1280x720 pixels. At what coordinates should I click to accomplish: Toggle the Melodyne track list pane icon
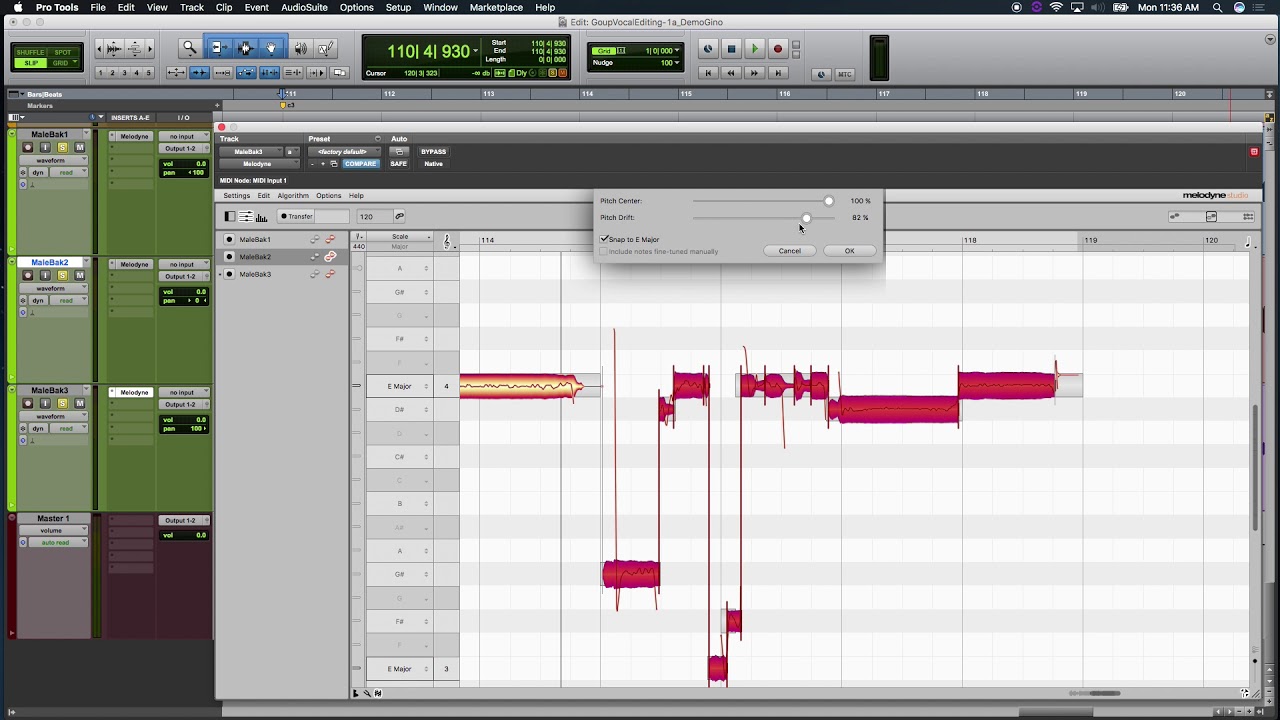coord(230,217)
